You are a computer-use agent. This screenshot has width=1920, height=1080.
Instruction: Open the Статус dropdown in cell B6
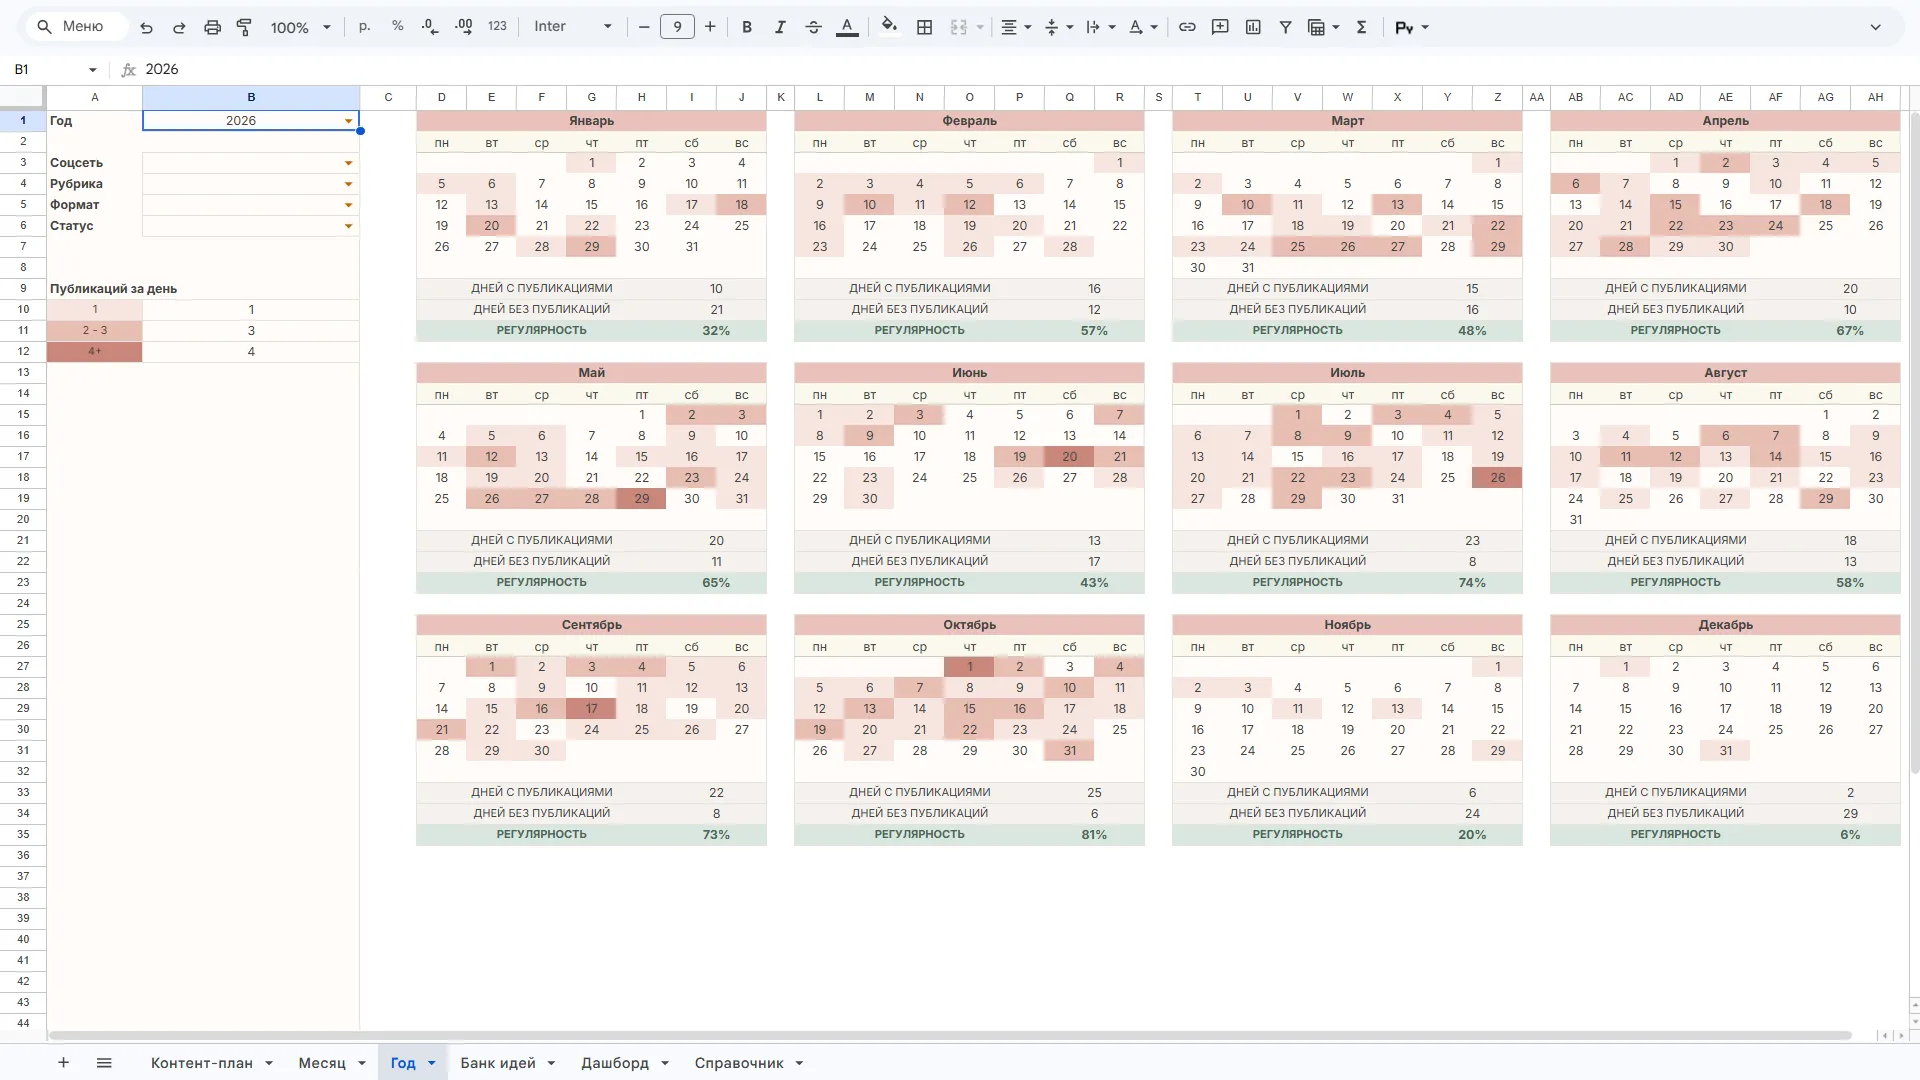click(x=348, y=226)
